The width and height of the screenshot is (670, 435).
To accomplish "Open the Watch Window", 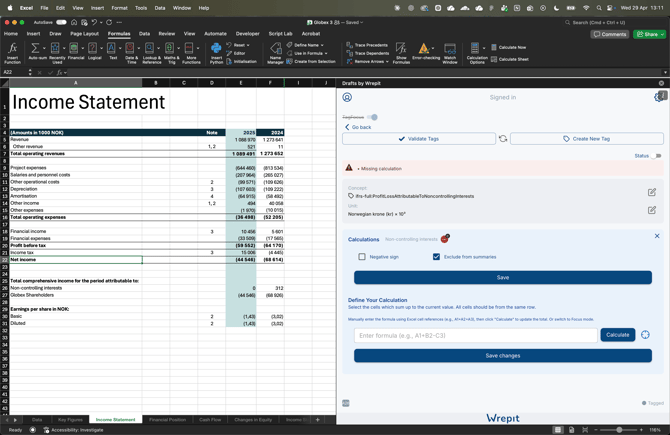I will click(x=450, y=53).
